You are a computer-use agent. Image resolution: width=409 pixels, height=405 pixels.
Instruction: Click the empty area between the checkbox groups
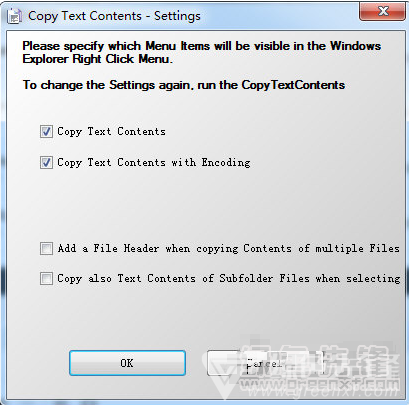204,207
